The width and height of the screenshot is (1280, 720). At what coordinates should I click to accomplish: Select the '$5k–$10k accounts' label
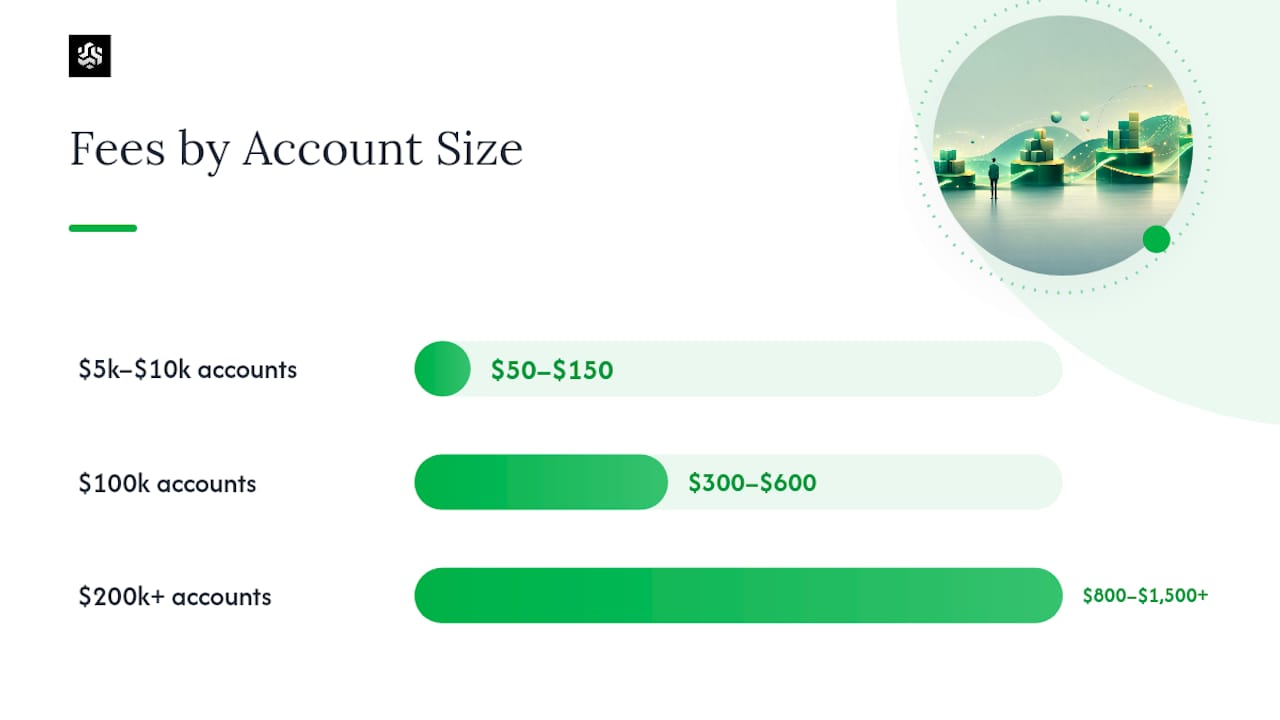pyautogui.click(x=188, y=370)
